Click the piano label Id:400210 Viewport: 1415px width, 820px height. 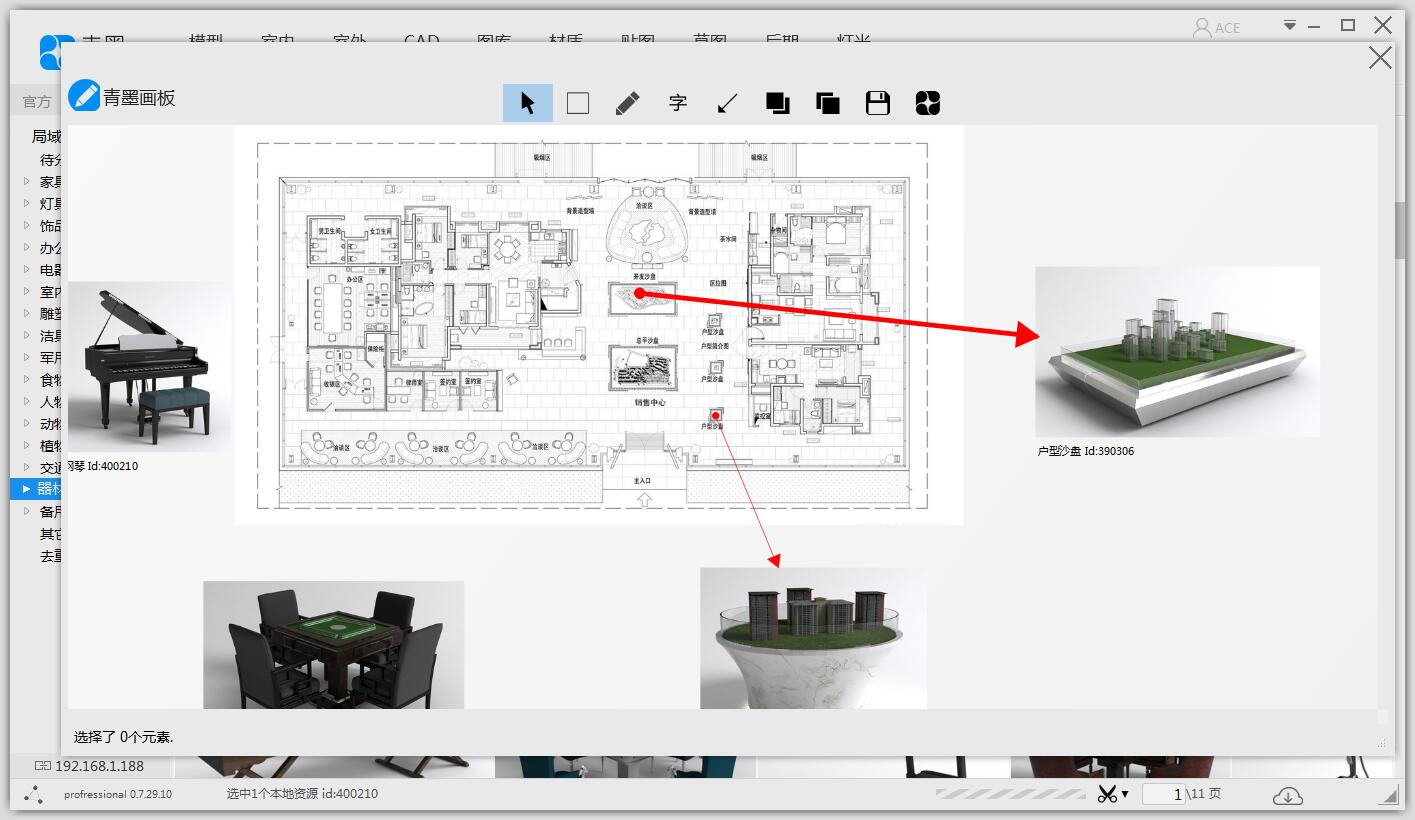point(103,466)
